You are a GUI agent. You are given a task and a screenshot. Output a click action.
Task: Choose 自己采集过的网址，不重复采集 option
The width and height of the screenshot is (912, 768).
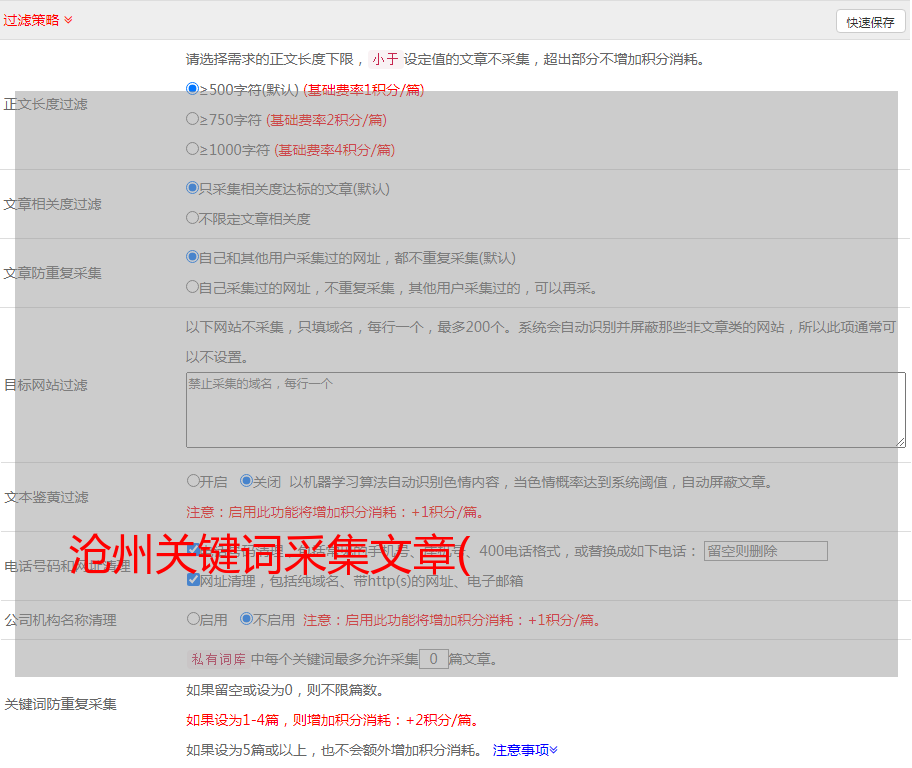[x=193, y=287]
